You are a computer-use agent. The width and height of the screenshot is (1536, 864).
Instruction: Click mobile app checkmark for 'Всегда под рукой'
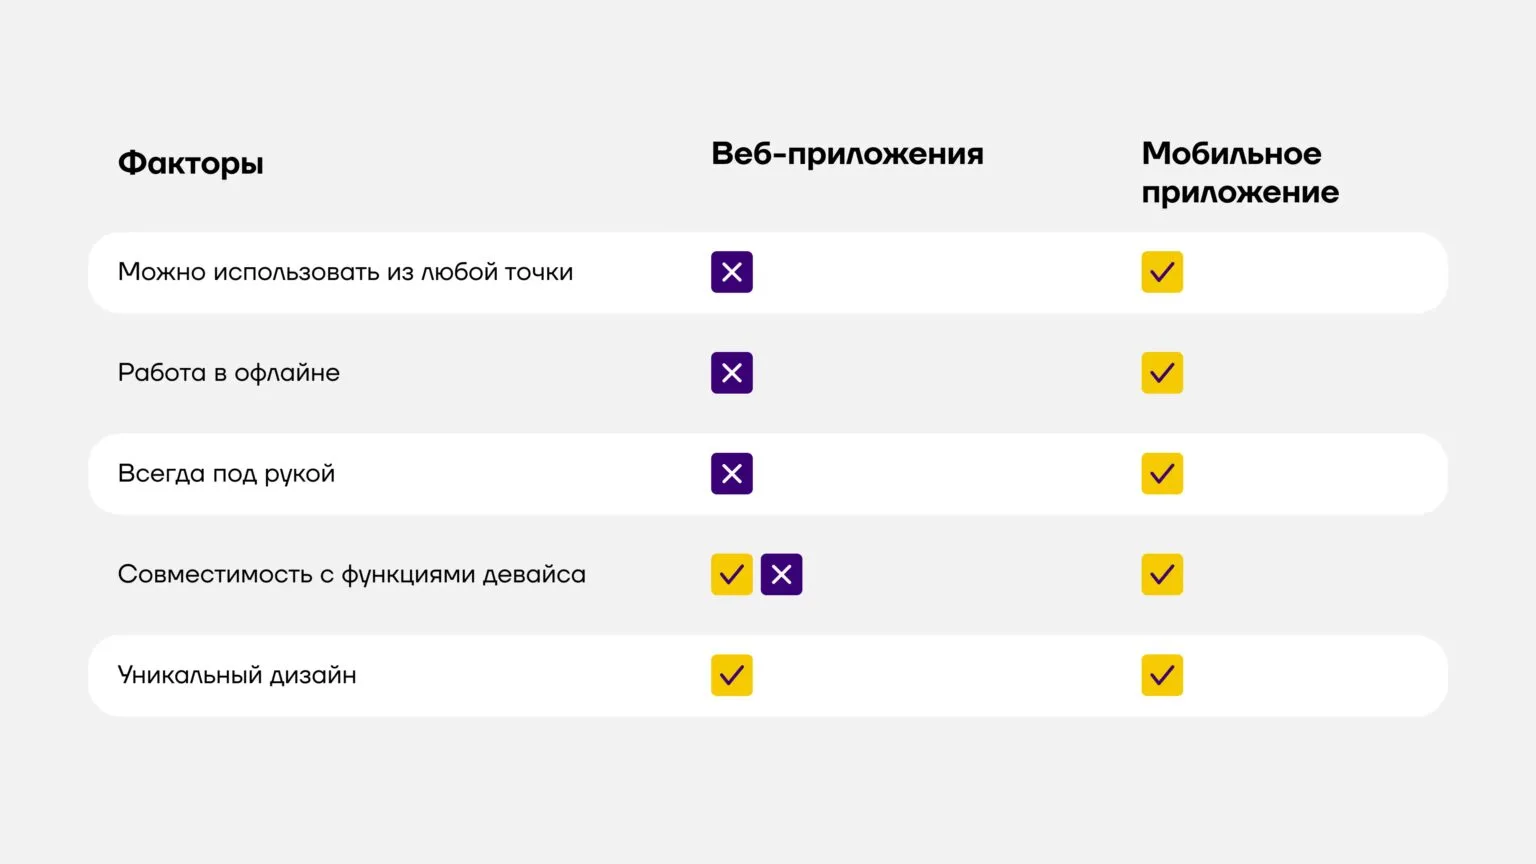pyautogui.click(x=1162, y=474)
